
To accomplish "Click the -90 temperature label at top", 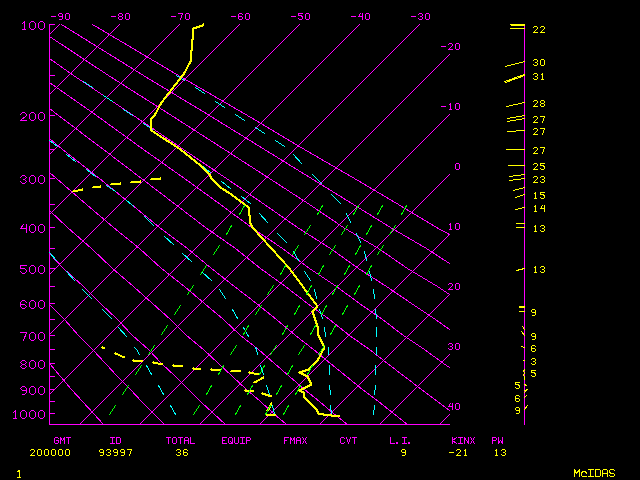I will click(61, 17).
